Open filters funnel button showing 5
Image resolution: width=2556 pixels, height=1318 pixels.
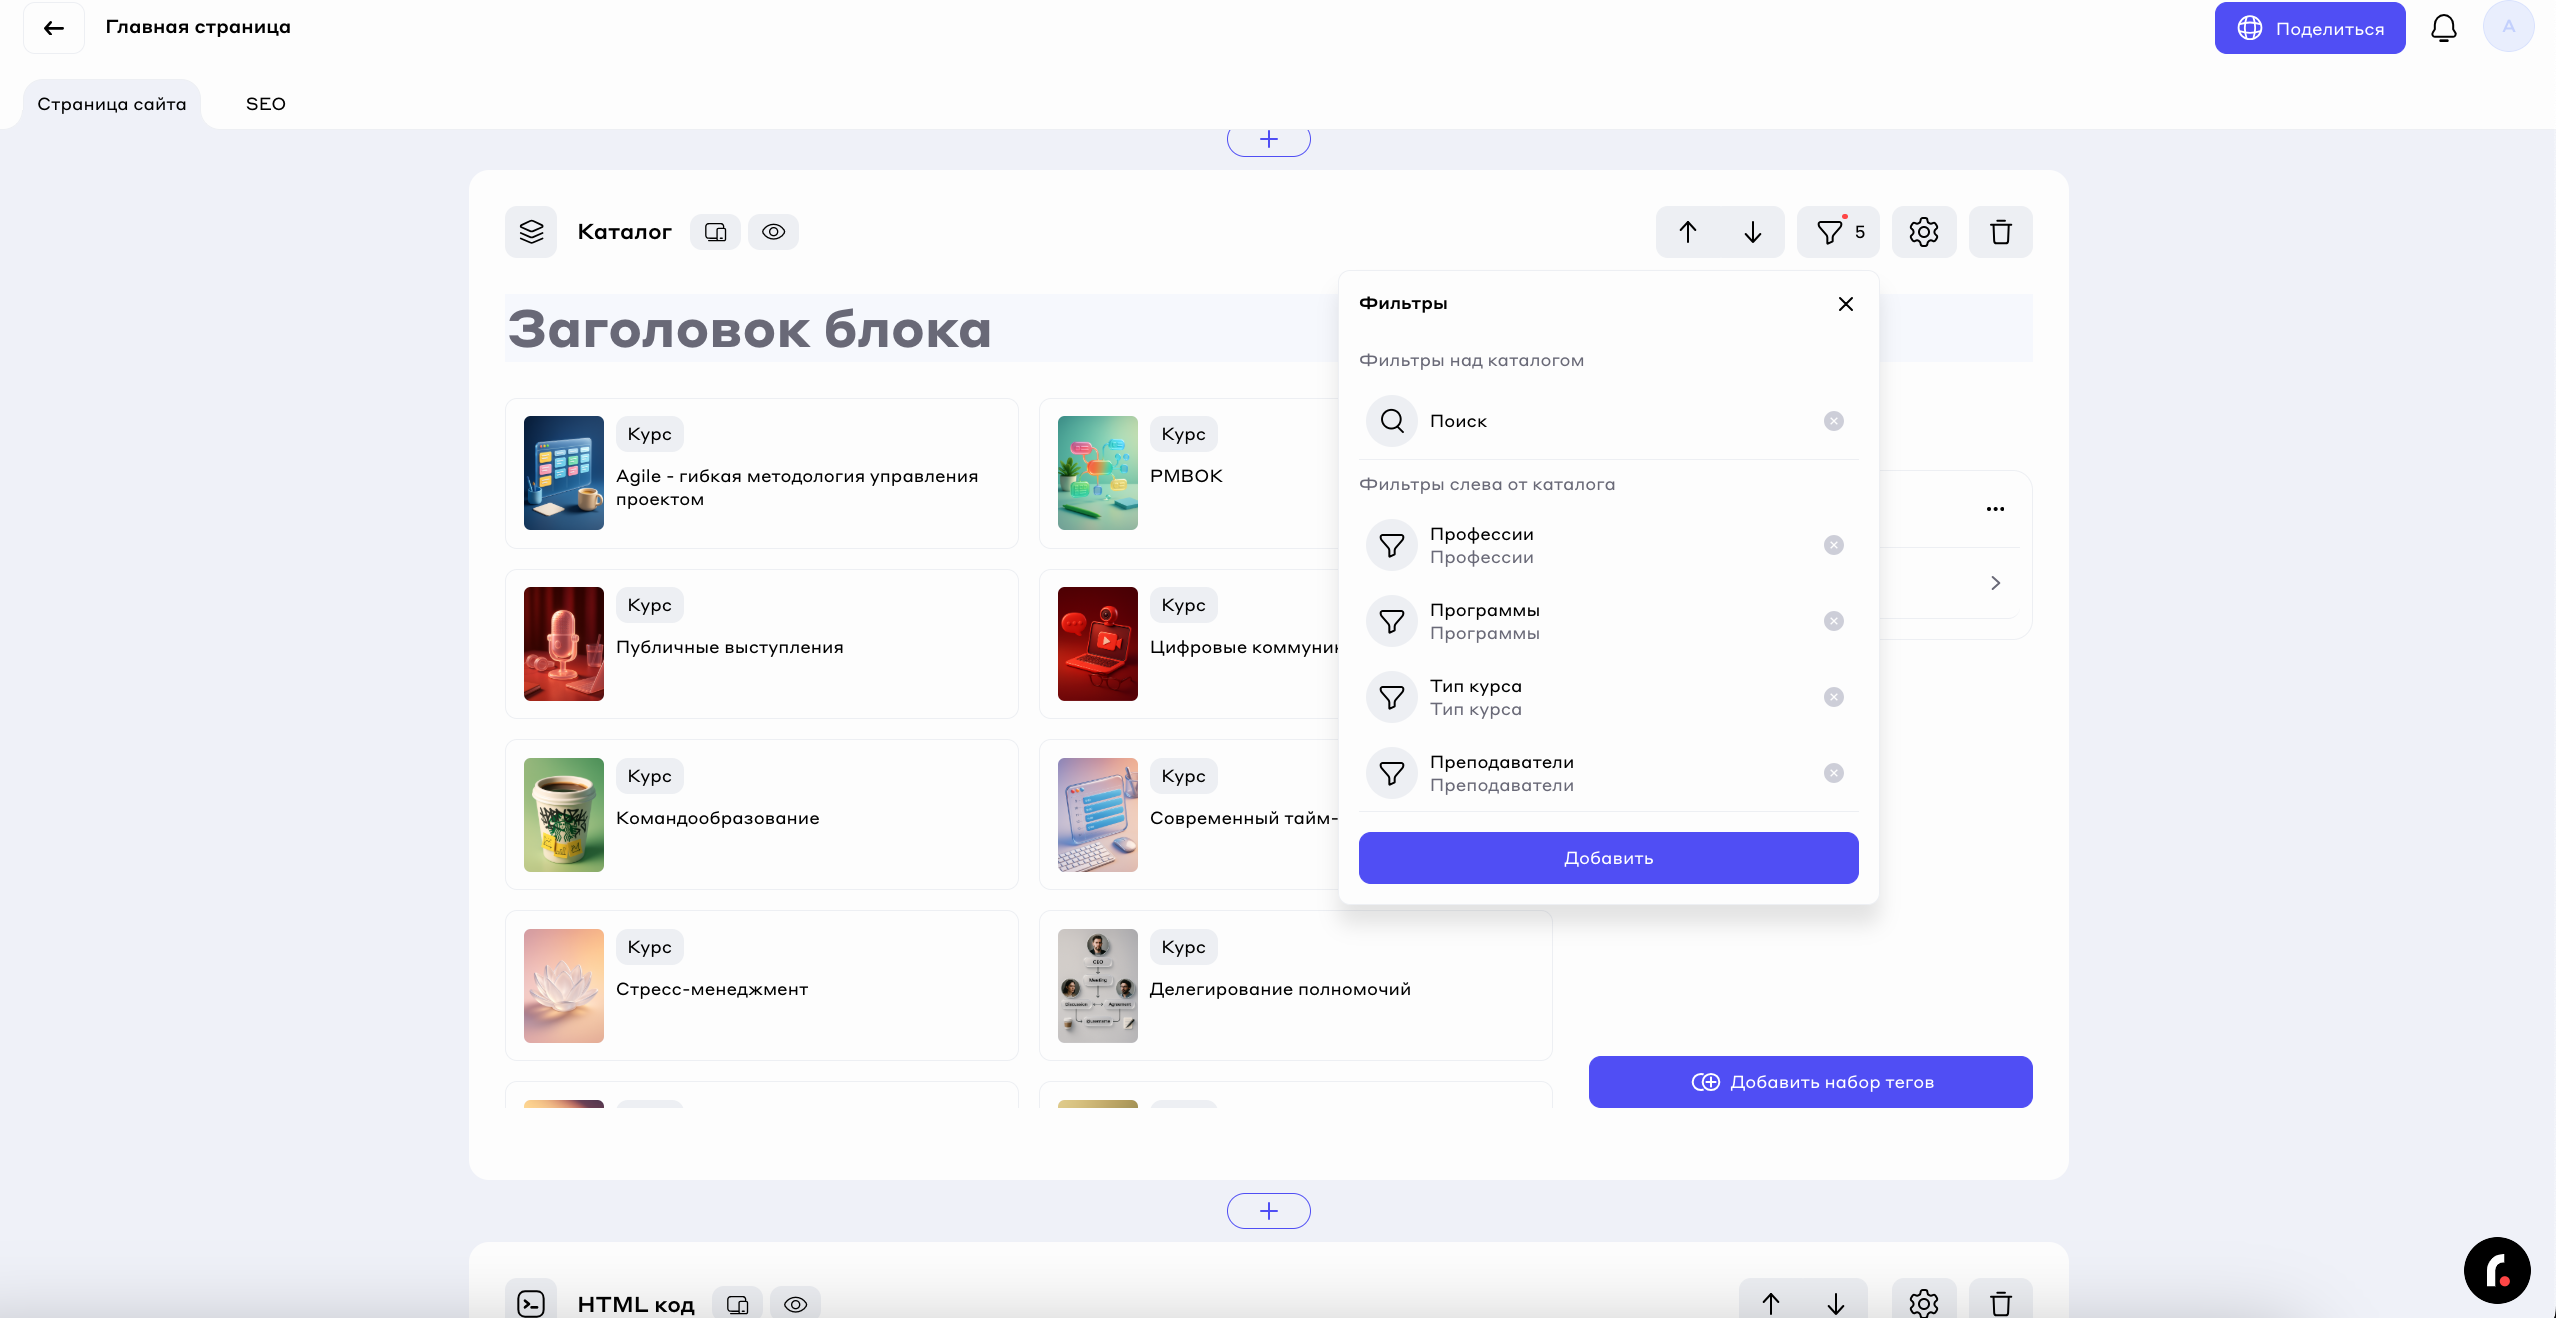(1838, 232)
